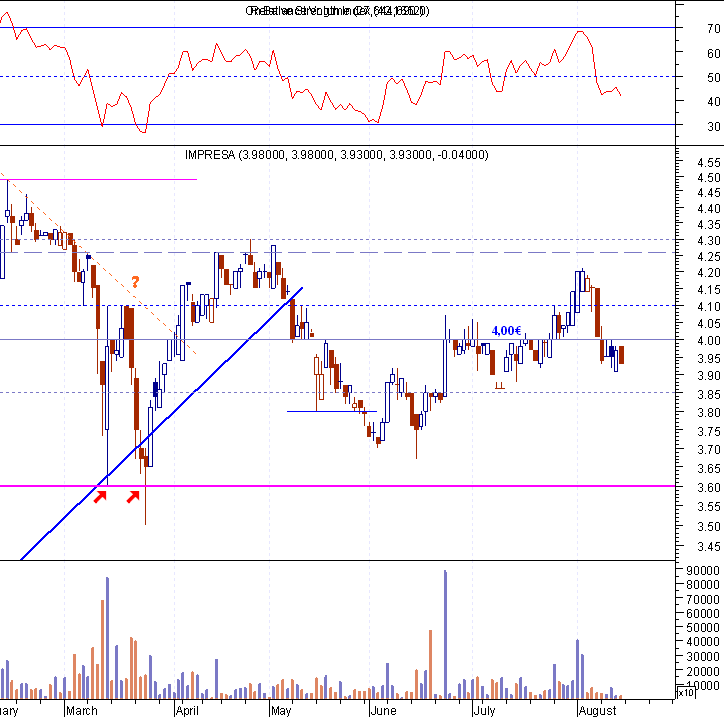Click the 3.45 price axis label

pos(709,547)
